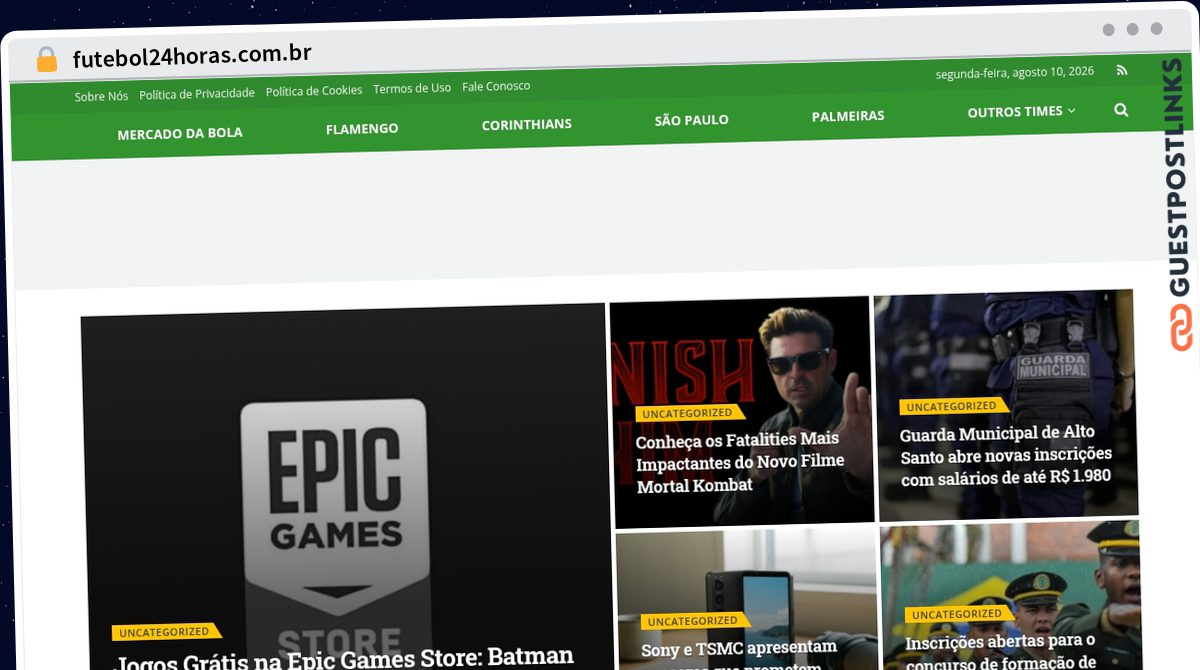
Task: Open the Corinthians menu item
Action: [x=527, y=125]
